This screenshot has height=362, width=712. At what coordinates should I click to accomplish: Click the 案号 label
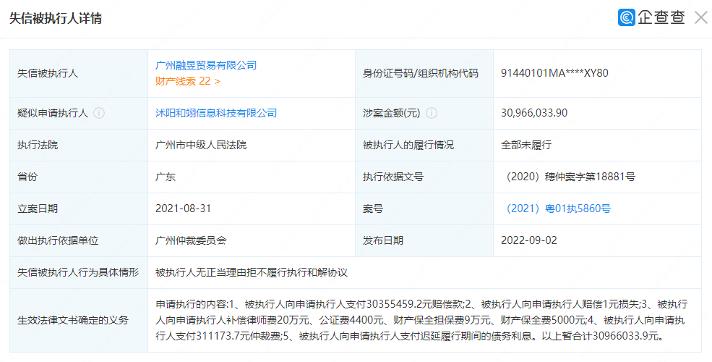coord(372,208)
